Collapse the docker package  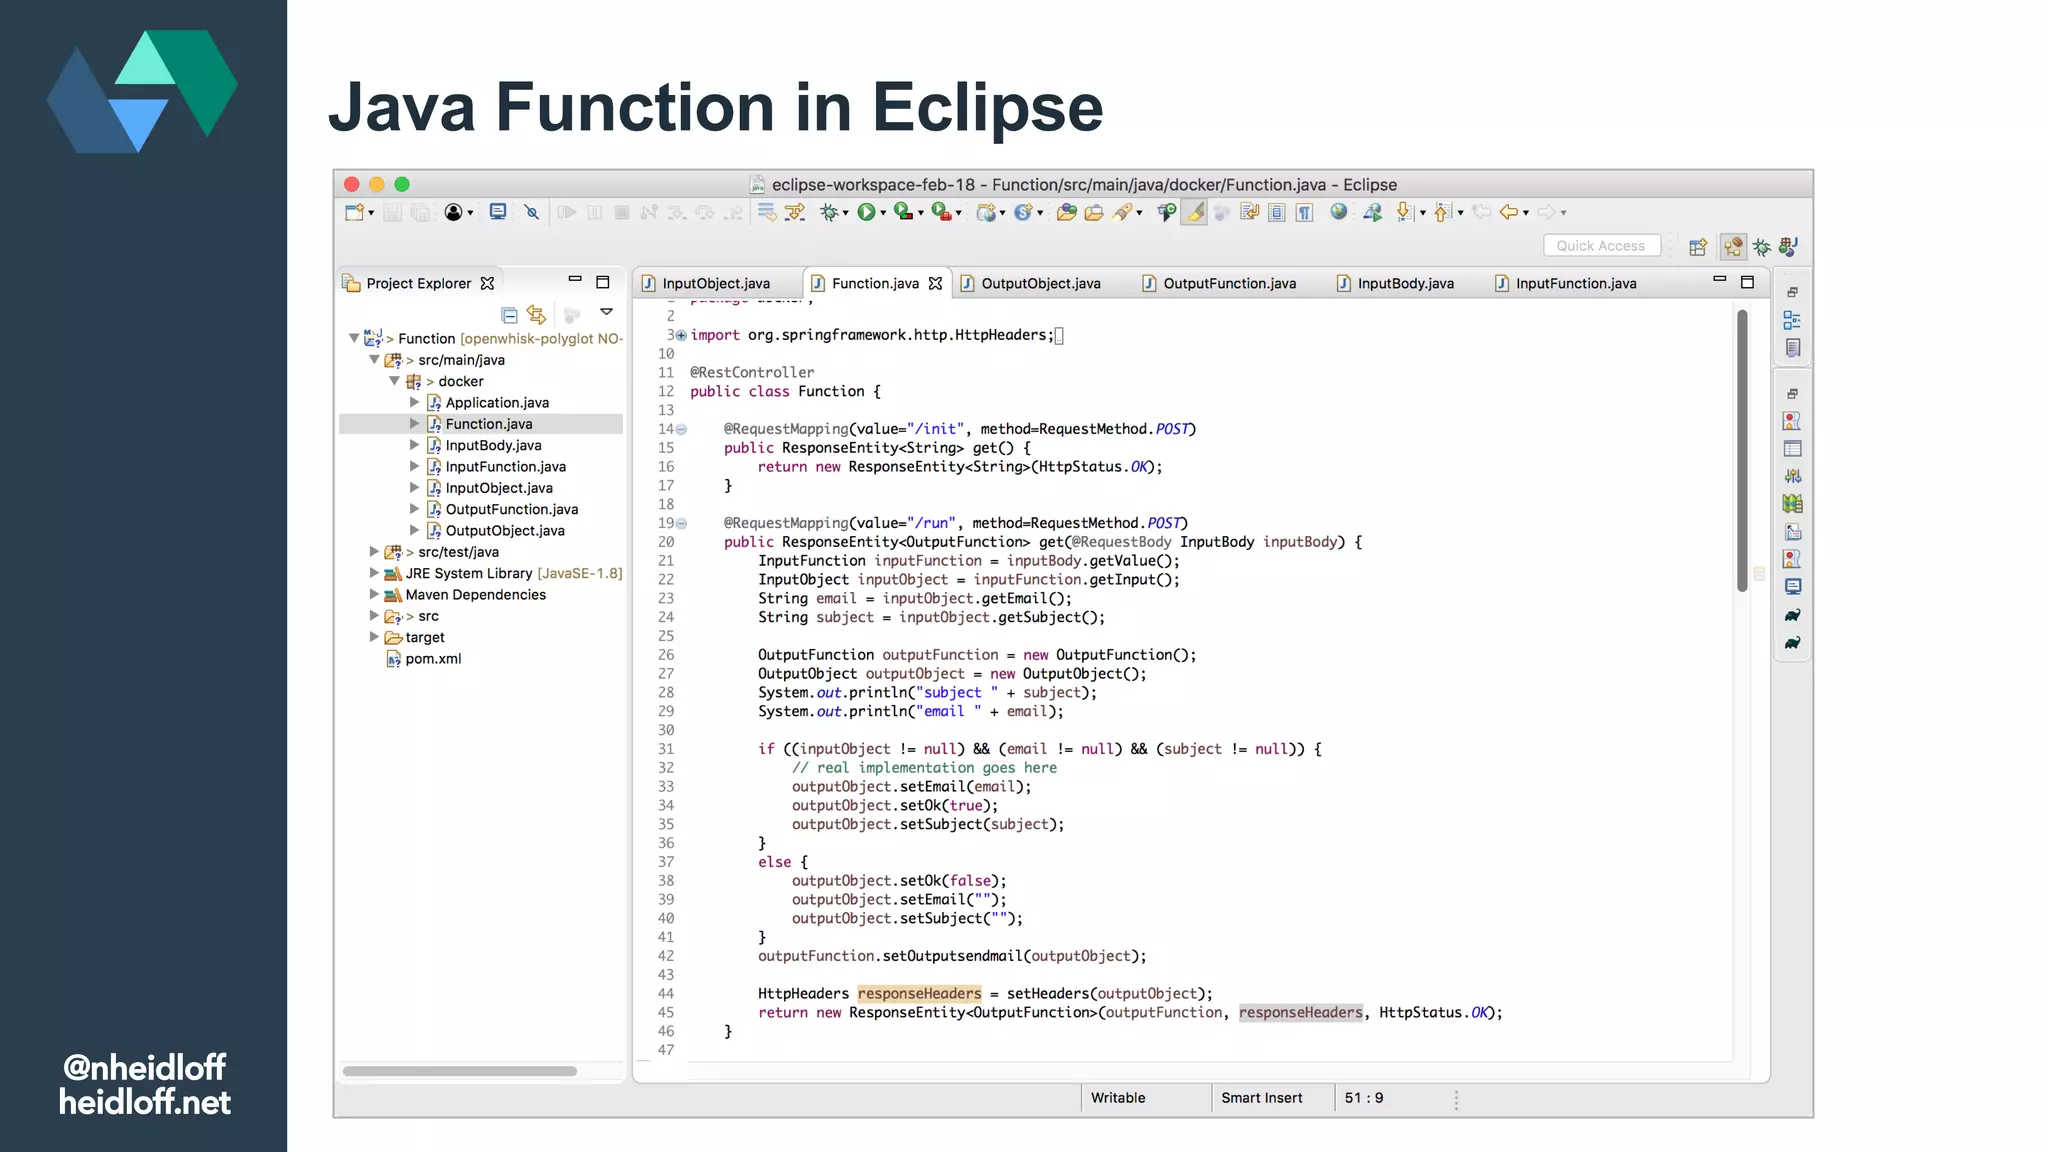394,381
